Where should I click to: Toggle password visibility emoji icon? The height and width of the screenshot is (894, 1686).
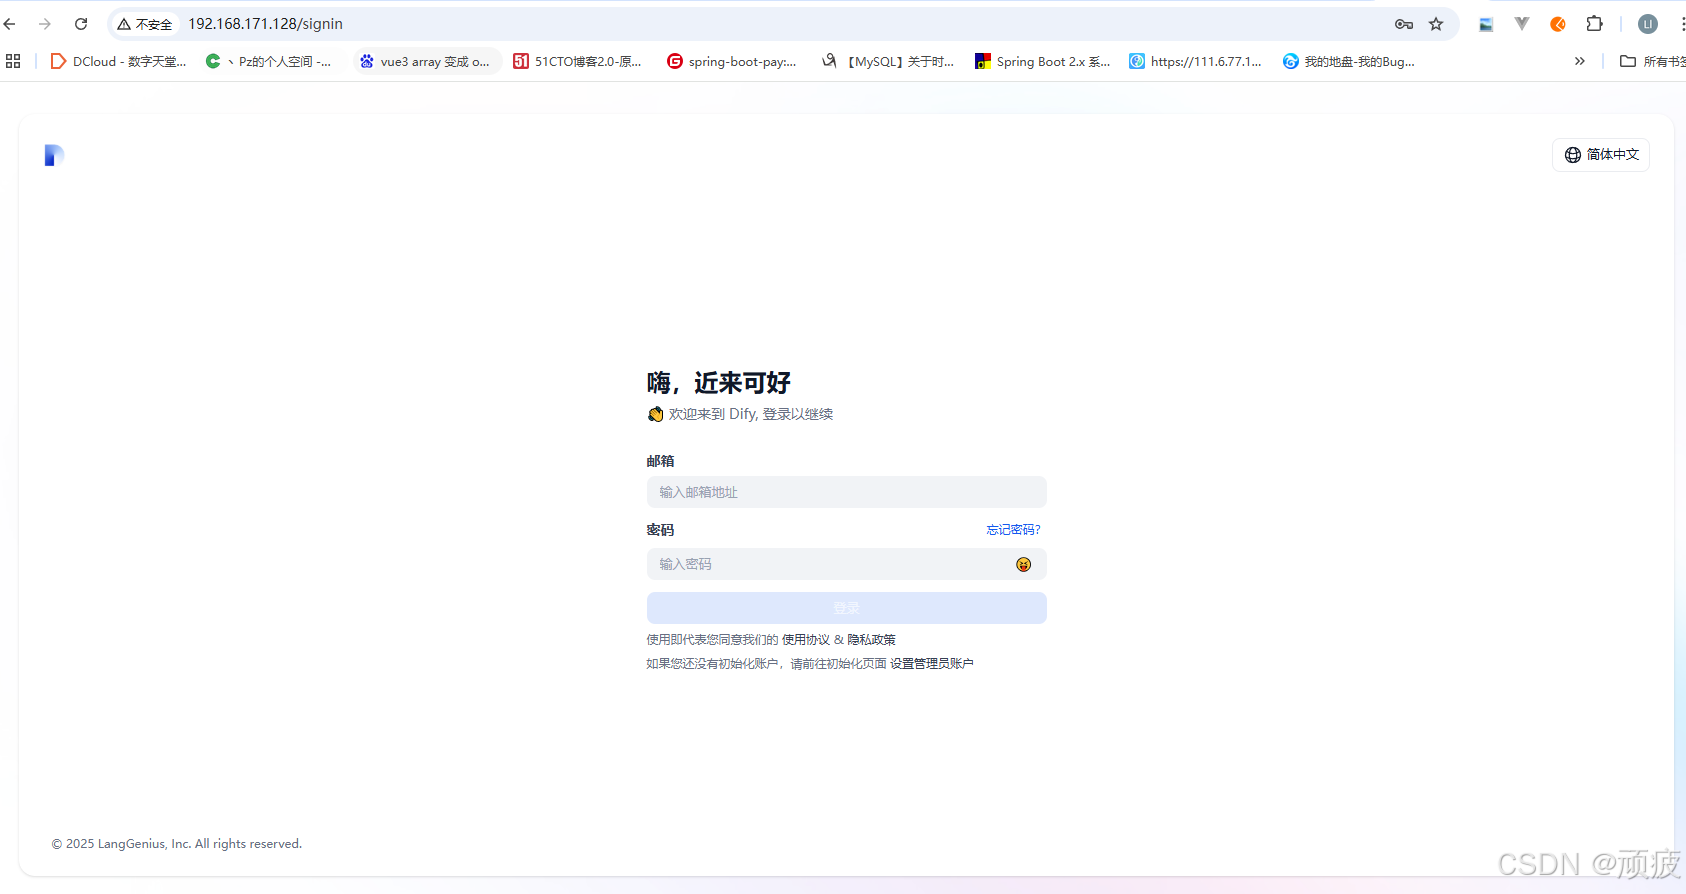coord(1023,564)
